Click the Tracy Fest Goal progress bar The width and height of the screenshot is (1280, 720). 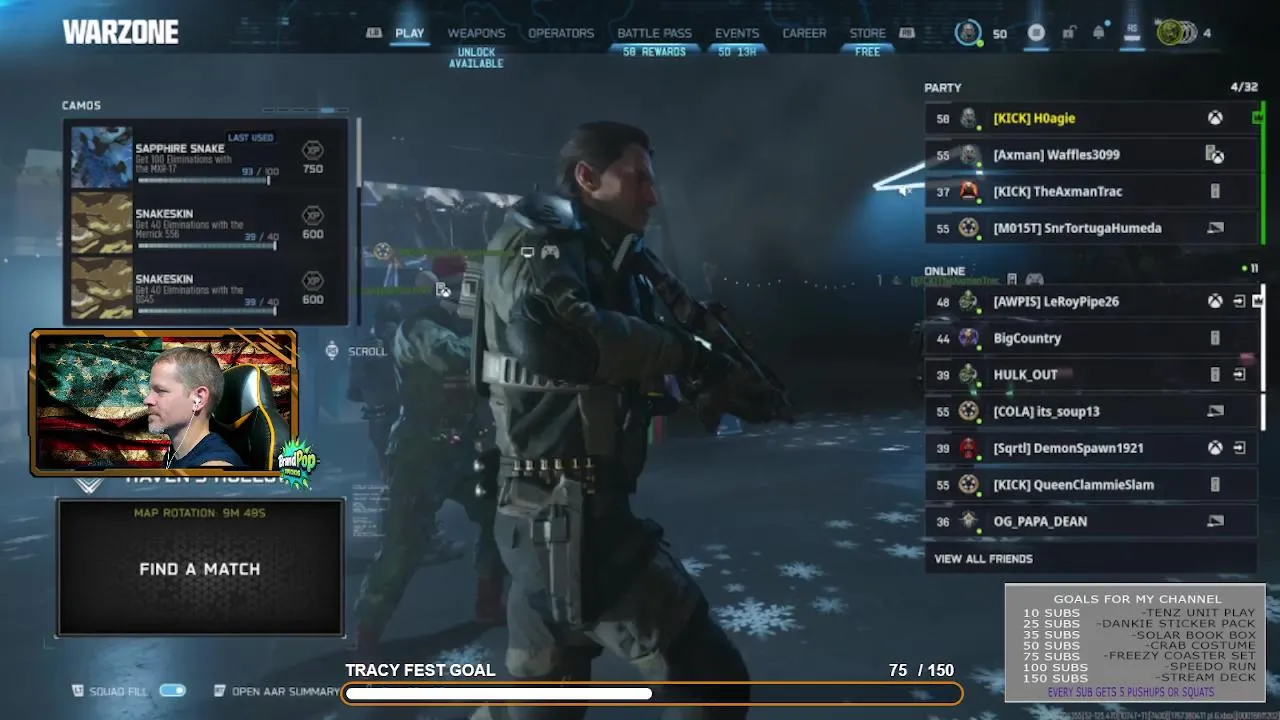(652, 693)
